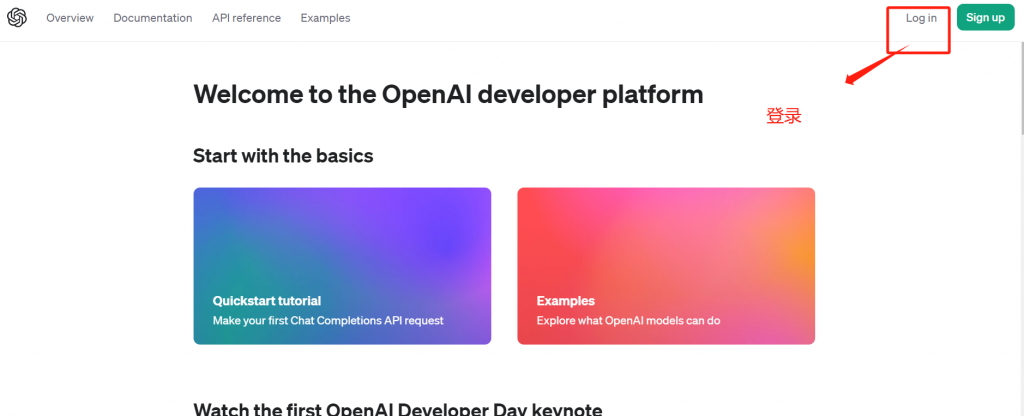Click the OpenAI logo icon
The width and height of the screenshot is (1024, 416).
17,18
